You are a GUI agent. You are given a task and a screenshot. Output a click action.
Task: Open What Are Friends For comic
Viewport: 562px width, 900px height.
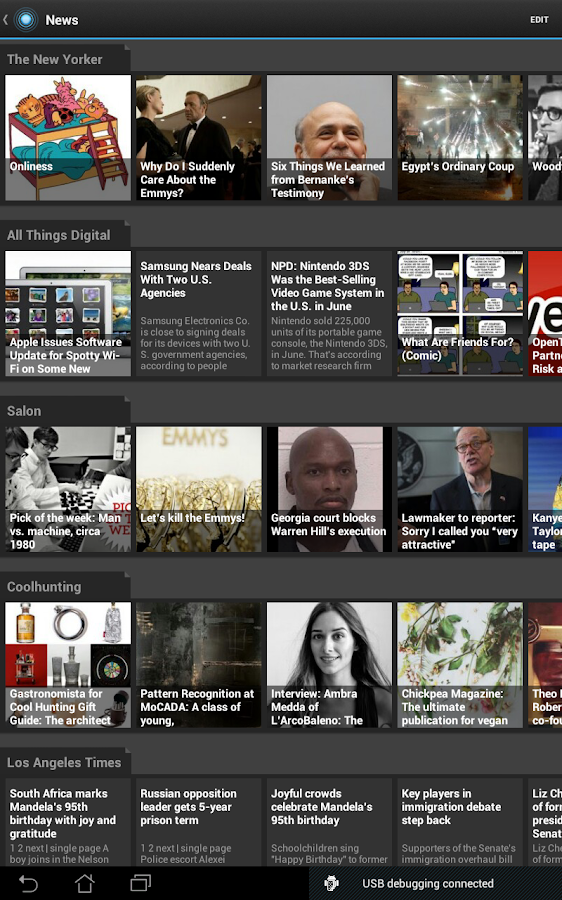pyautogui.click(x=460, y=313)
